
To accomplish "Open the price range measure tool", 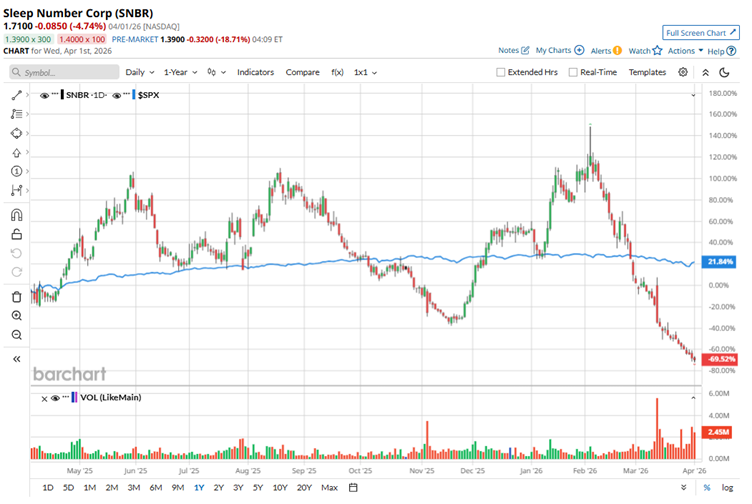I will (16, 190).
